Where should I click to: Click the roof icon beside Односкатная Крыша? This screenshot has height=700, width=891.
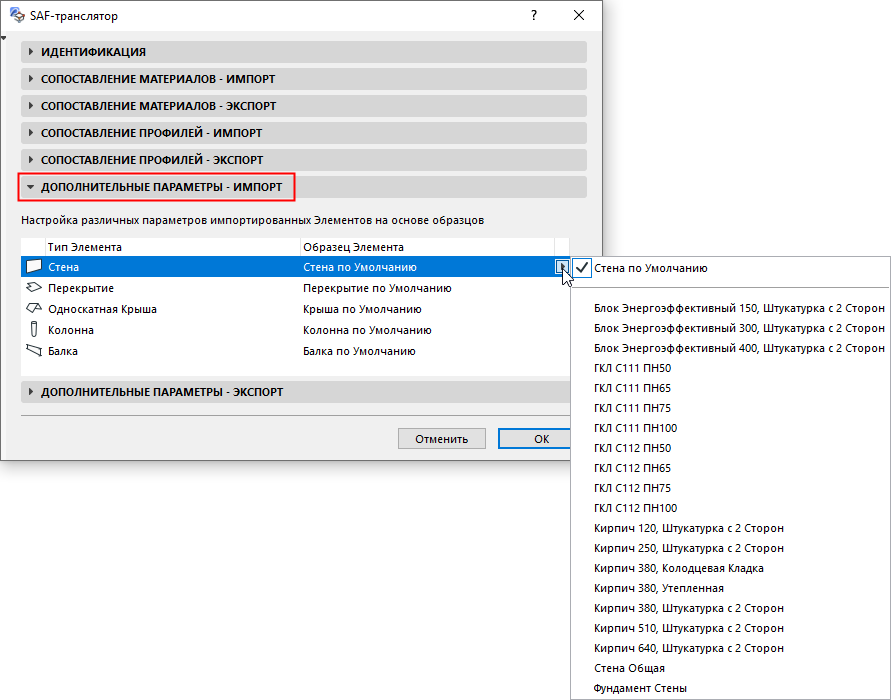click(34, 309)
